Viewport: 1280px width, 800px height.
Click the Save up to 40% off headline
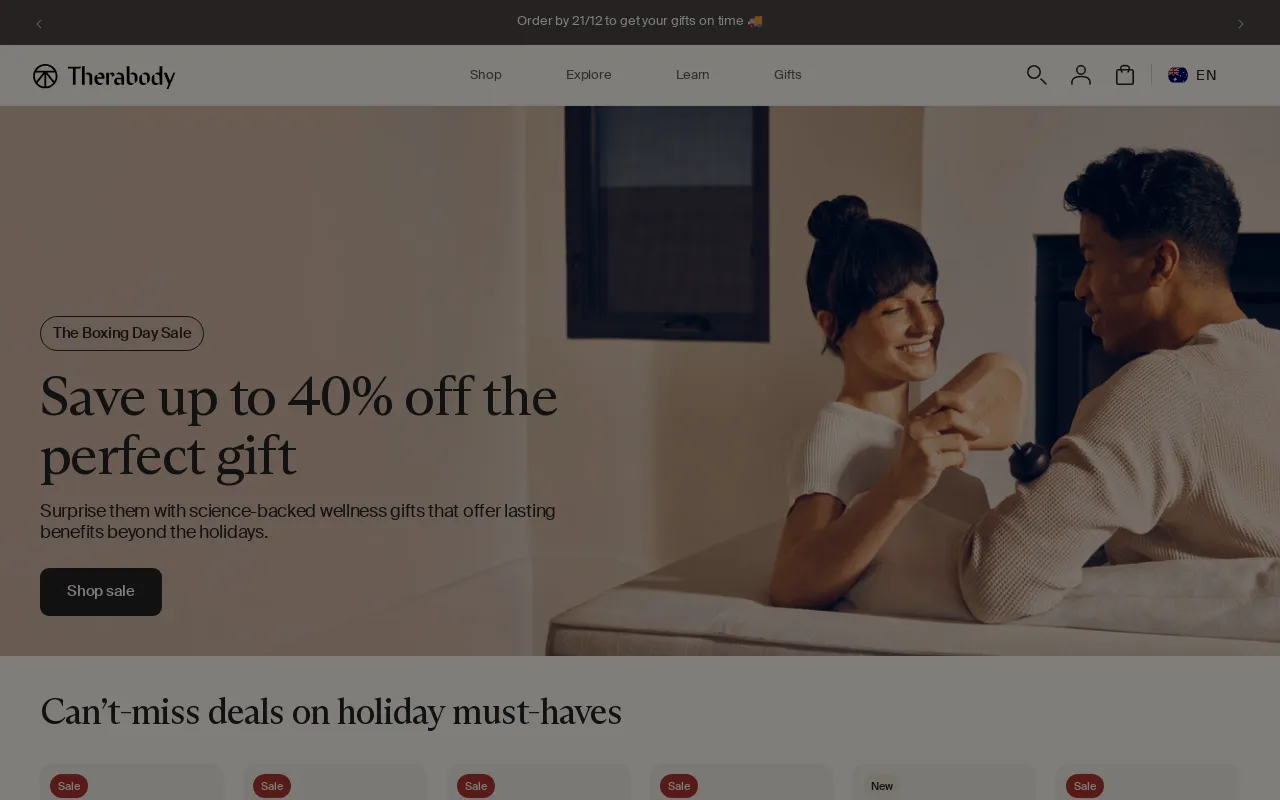[x=299, y=426]
